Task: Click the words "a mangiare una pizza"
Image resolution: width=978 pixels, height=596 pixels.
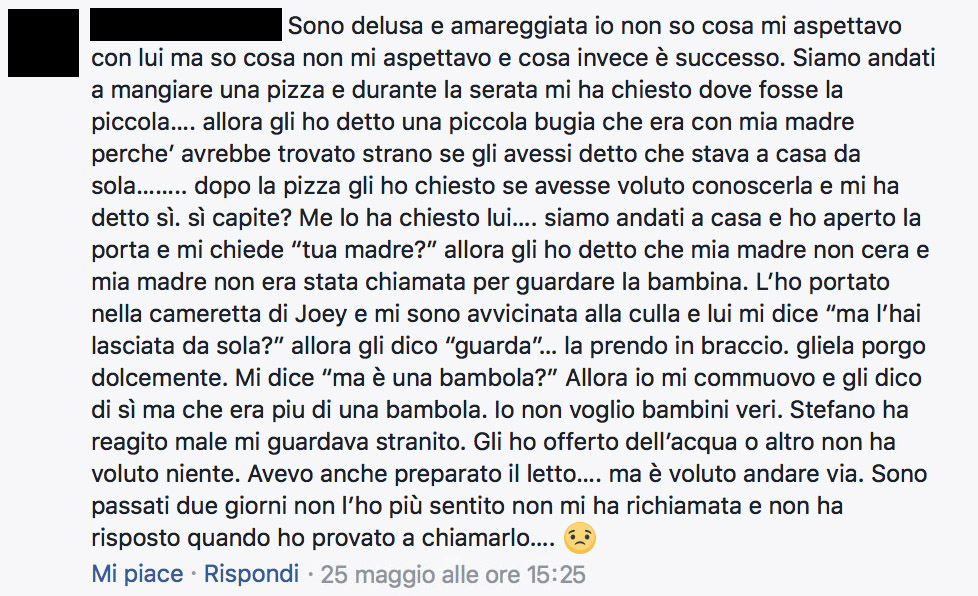Action: (208, 90)
